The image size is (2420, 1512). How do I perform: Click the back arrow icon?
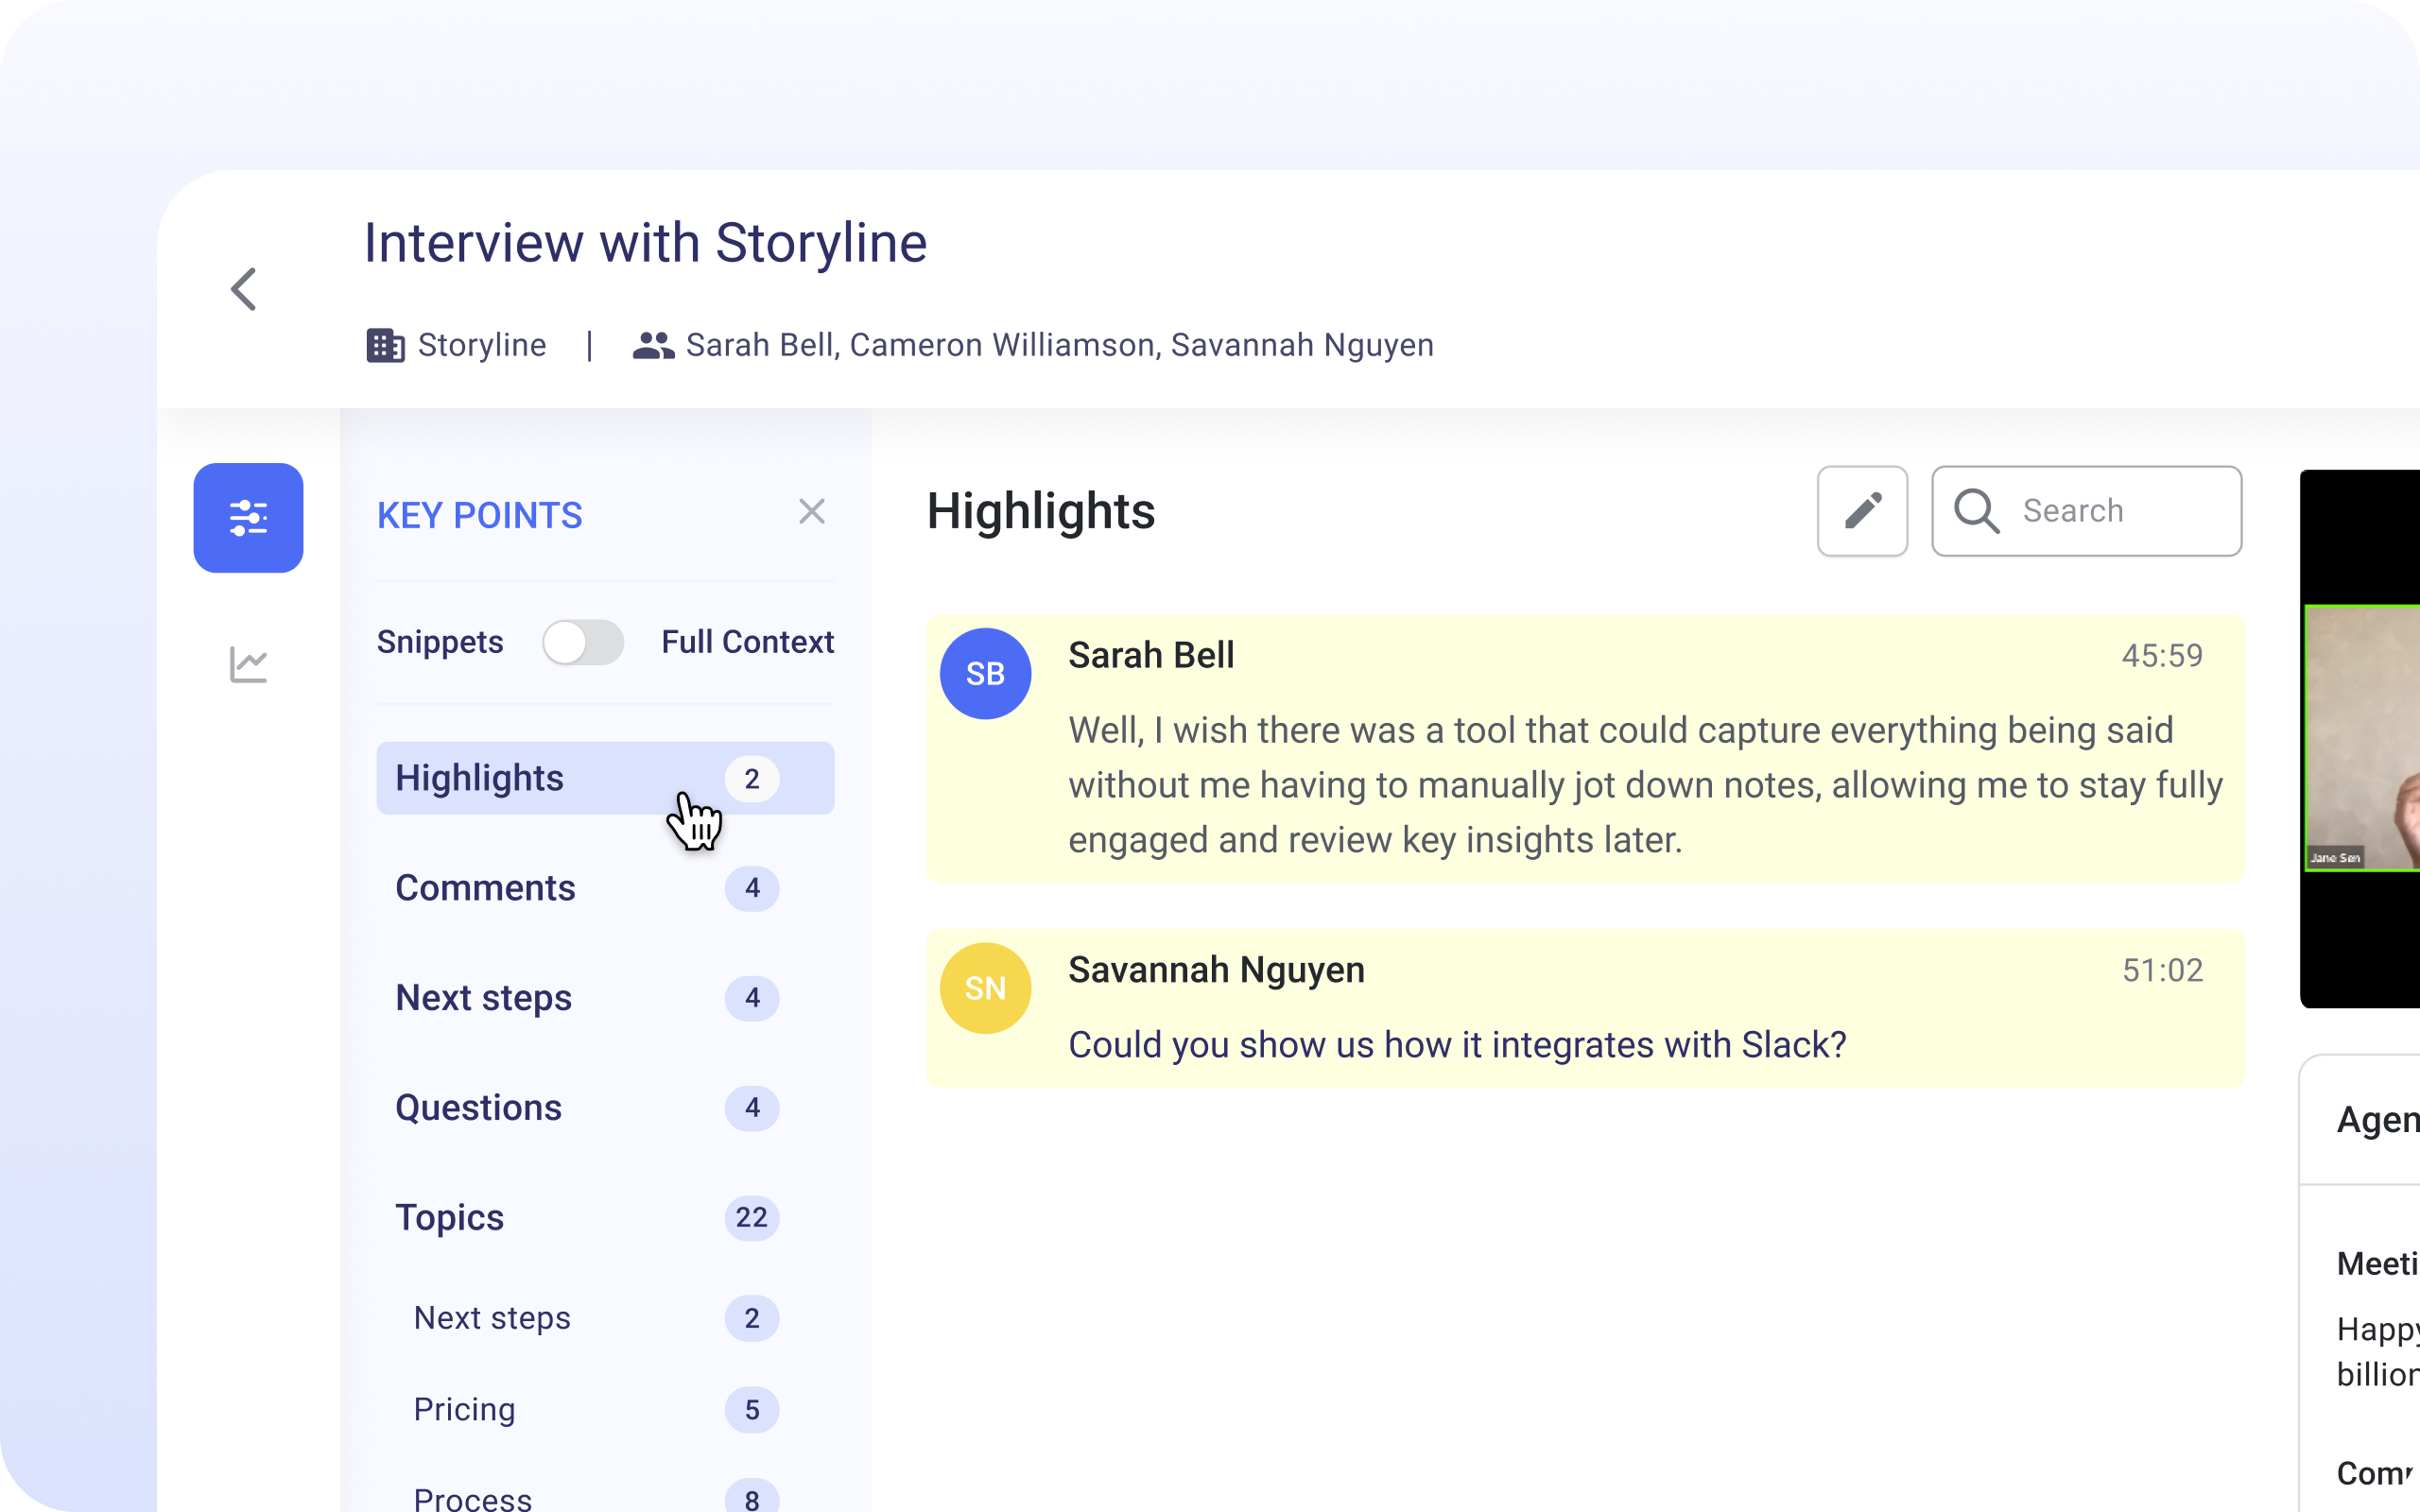[x=244, y=290]
